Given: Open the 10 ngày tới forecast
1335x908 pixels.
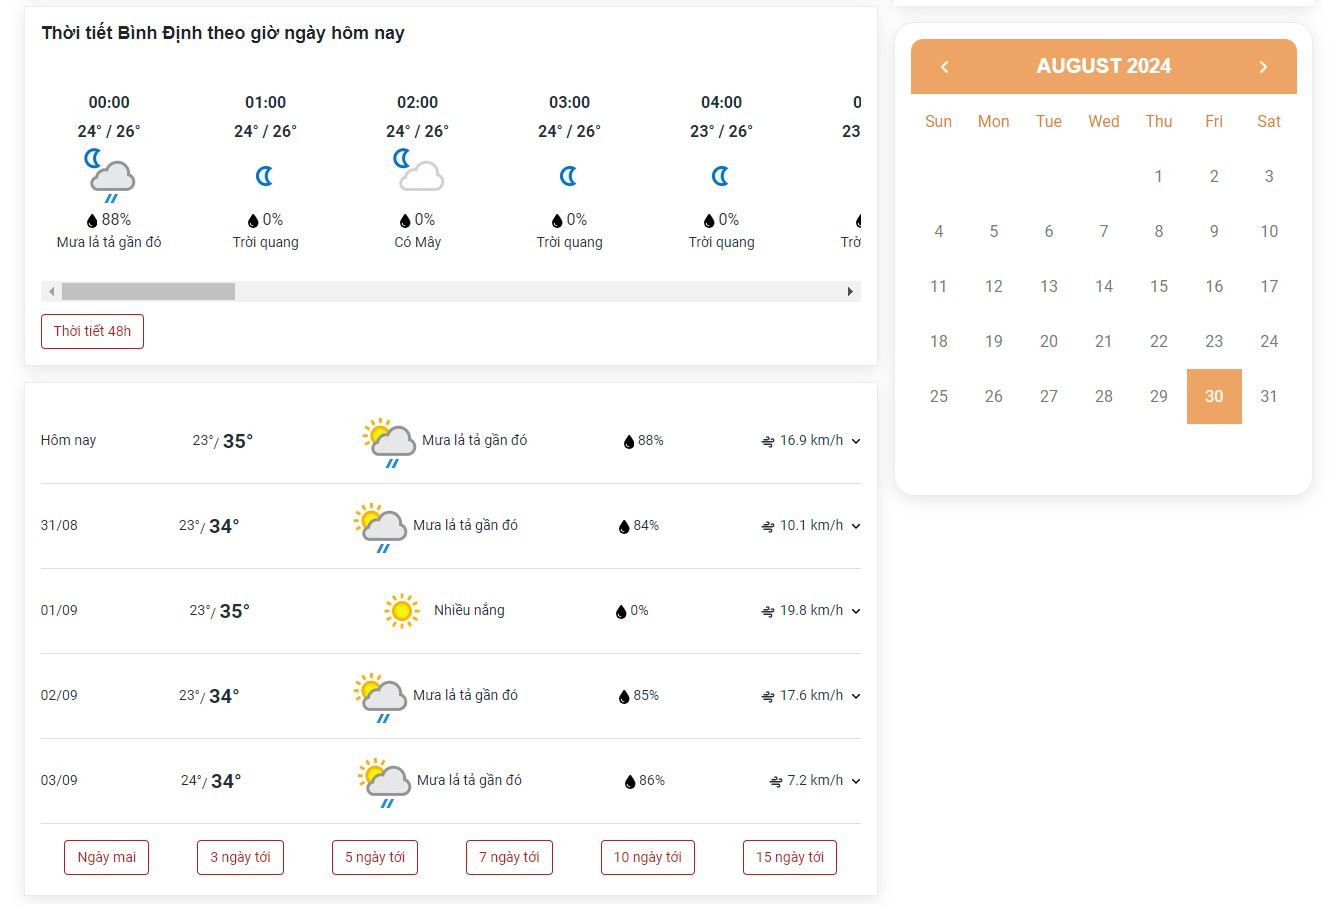Looking at the screenshot, I should [x=647, y=857].
